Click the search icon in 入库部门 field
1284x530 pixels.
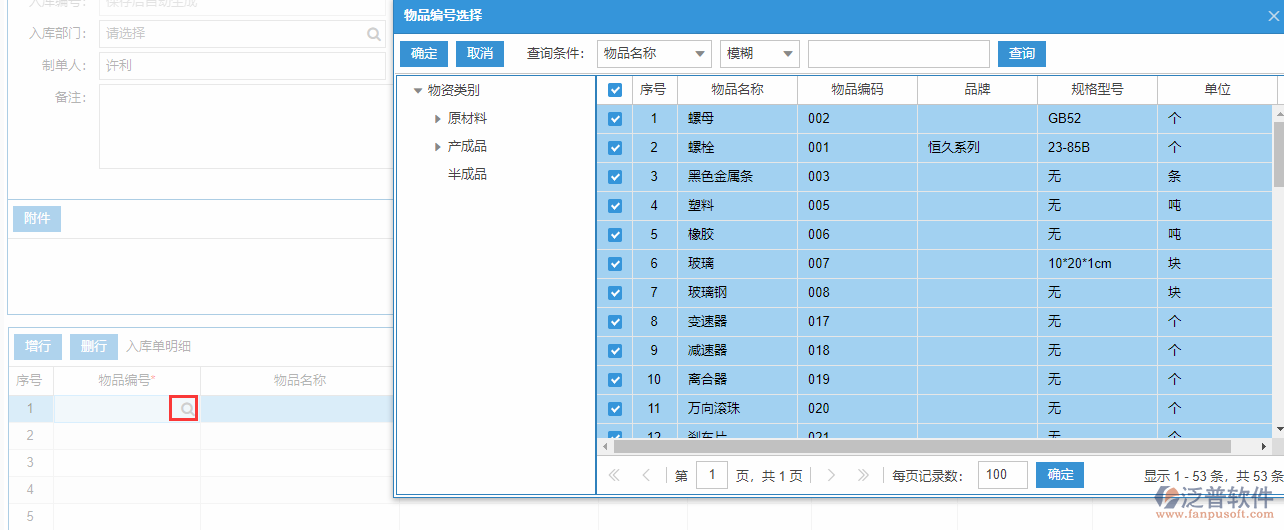tap(374, 34)
